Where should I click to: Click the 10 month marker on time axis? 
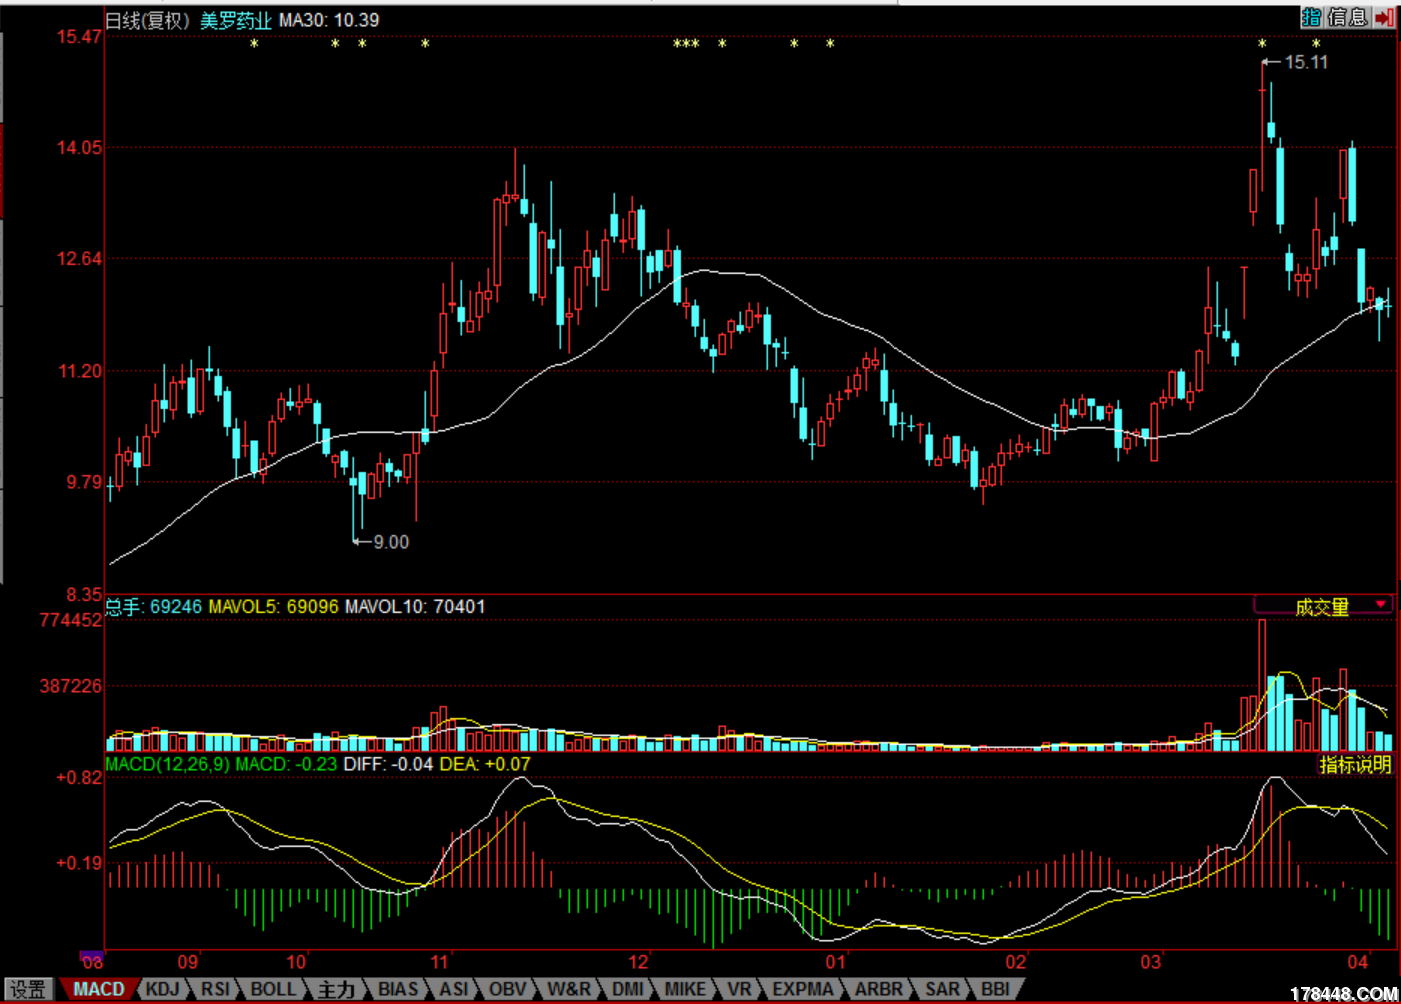297,963
